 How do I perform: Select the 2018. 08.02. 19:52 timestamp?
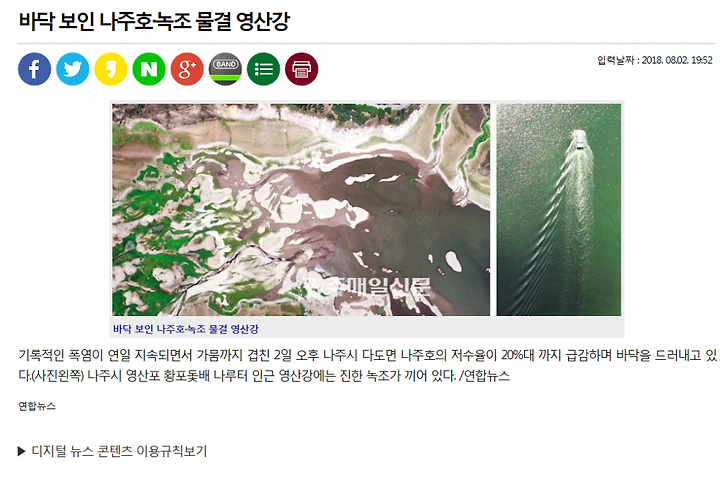tap(677, 60)
